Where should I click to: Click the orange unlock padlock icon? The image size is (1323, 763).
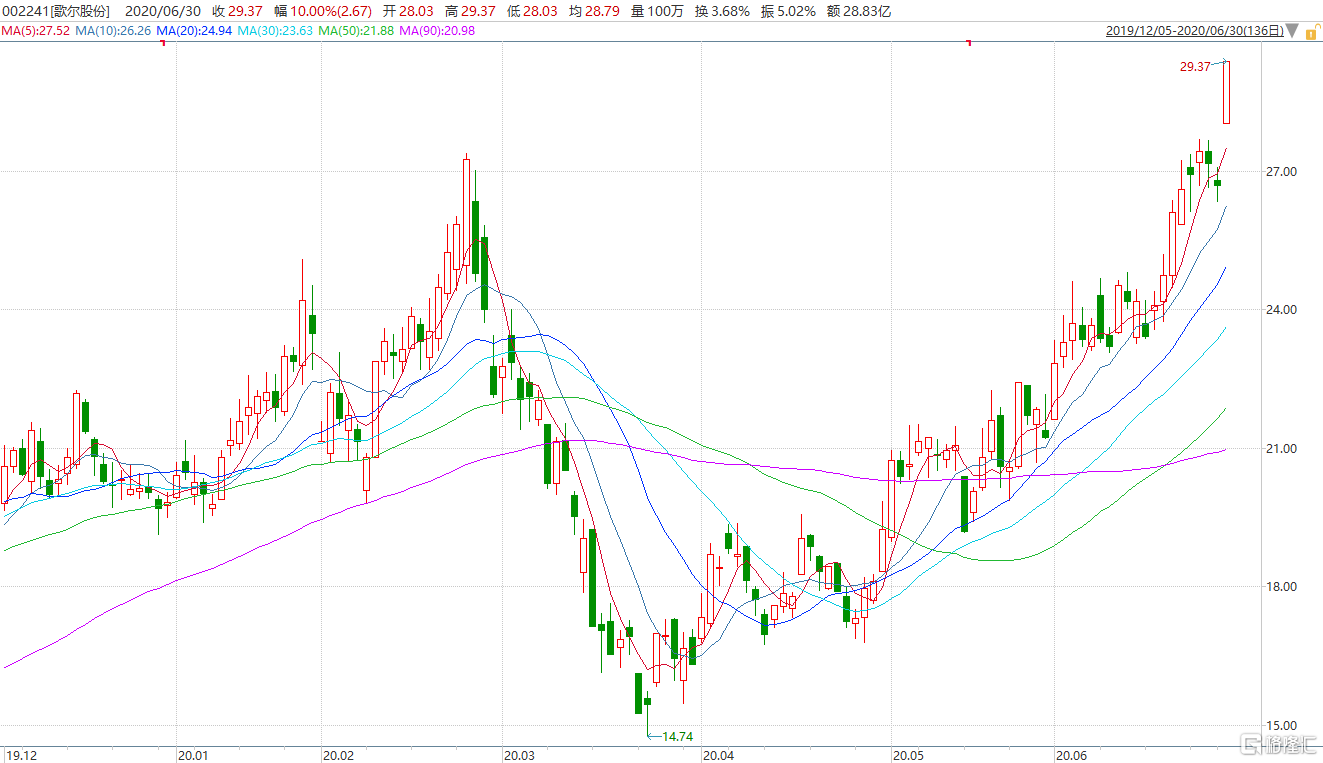tap(1314, 30)
